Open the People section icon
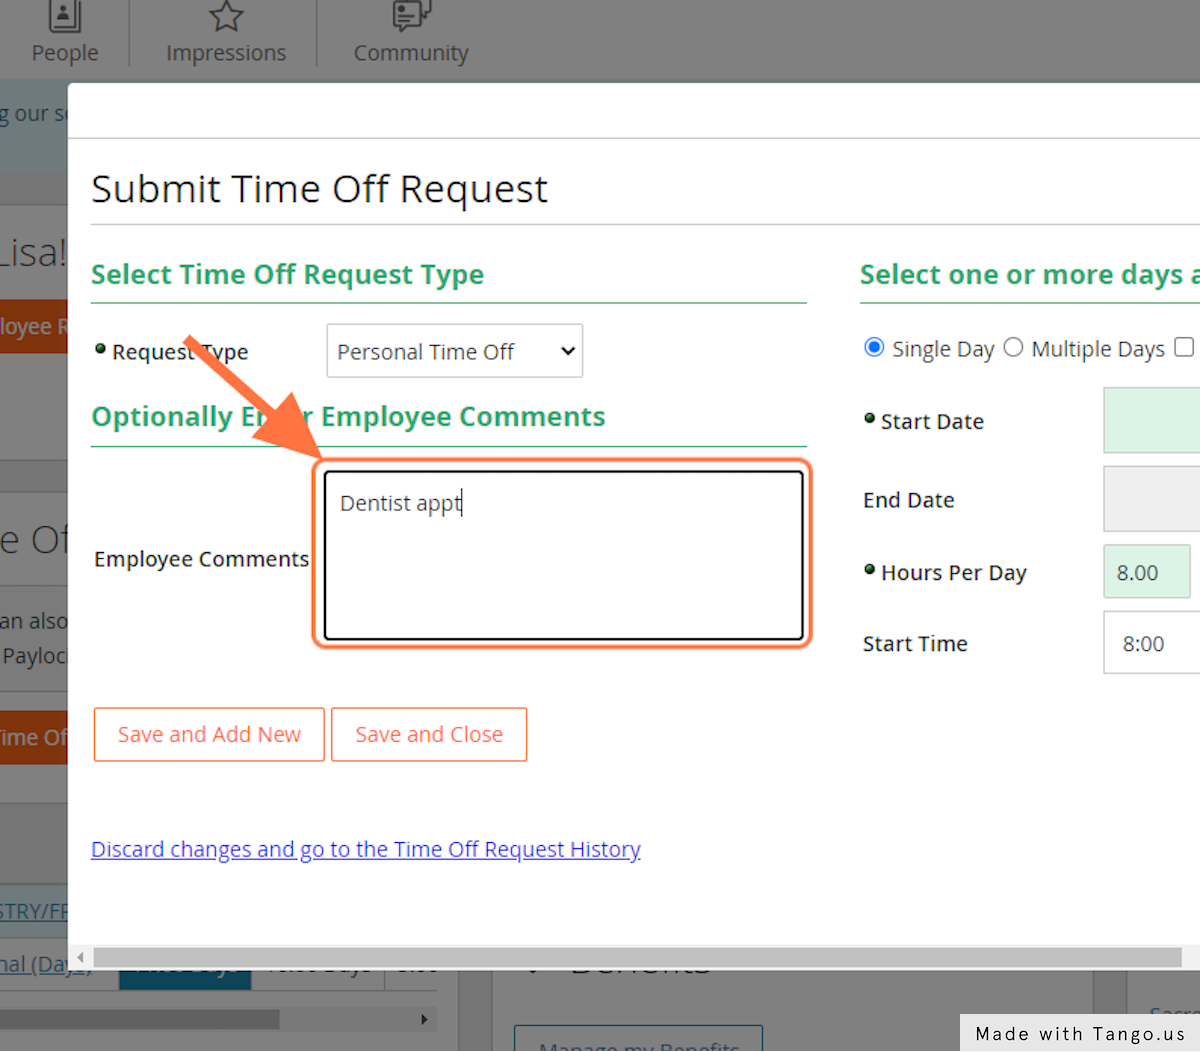This screenshot has width=1200, height=1052. pos(65,16)
